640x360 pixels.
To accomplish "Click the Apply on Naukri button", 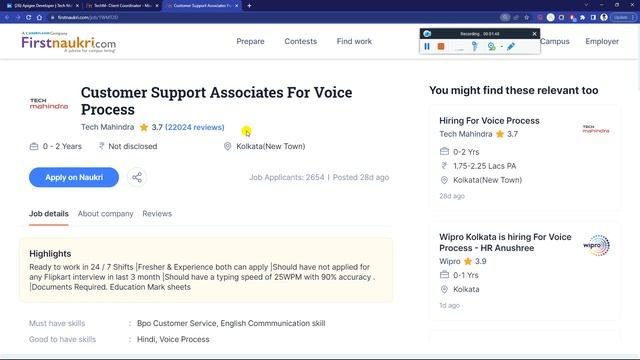I will [x=74, y=177].
